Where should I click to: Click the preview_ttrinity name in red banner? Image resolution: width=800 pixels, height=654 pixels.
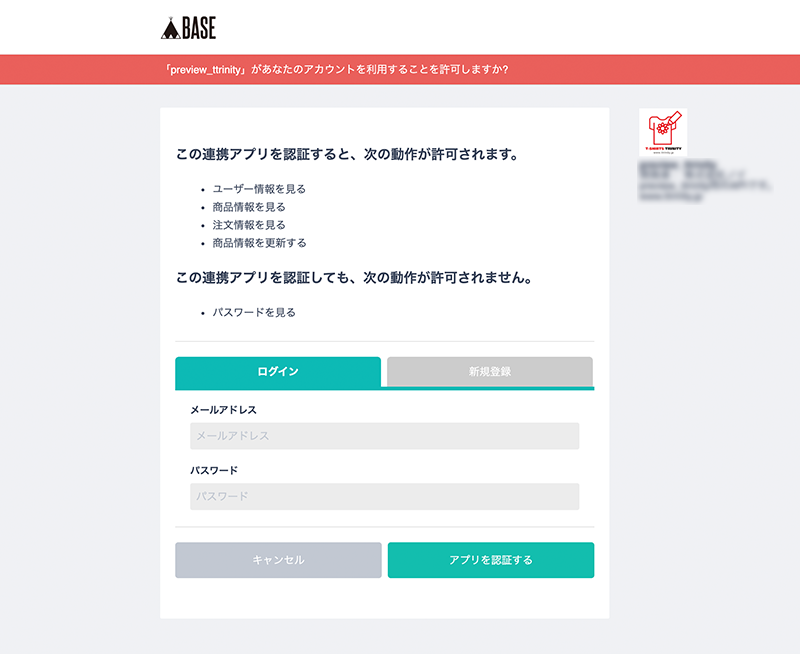click(x=205, y=70)
